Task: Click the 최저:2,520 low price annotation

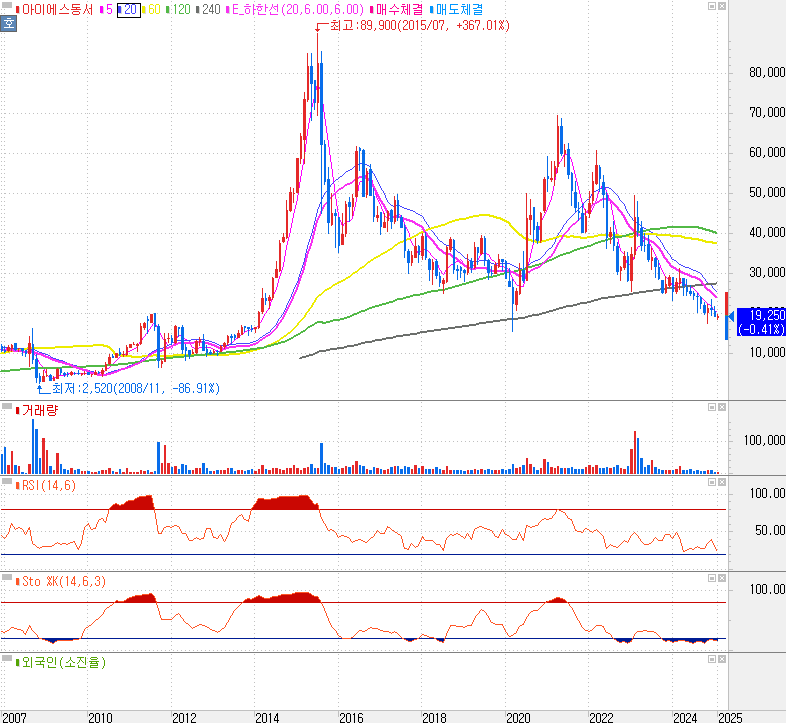Action: click(136, 388)
